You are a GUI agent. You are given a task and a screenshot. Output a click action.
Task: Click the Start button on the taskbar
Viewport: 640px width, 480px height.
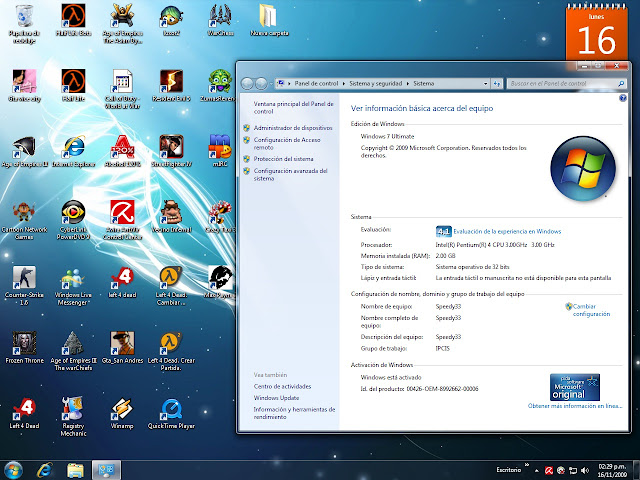[x=13, y=469]
